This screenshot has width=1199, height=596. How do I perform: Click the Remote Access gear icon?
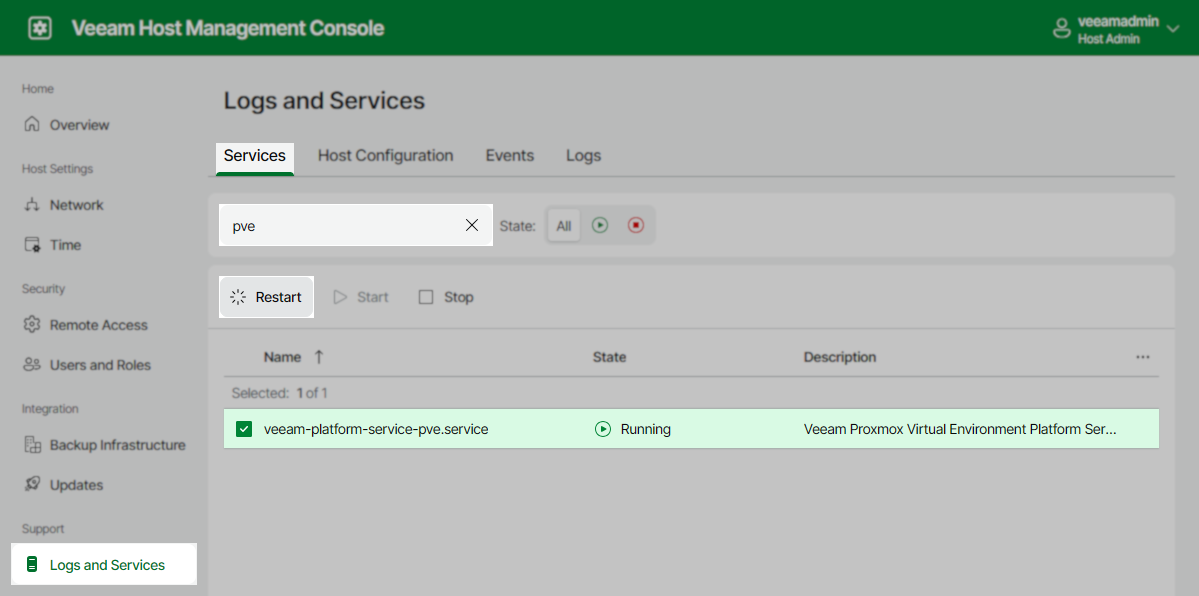click(x=31, y=324)
